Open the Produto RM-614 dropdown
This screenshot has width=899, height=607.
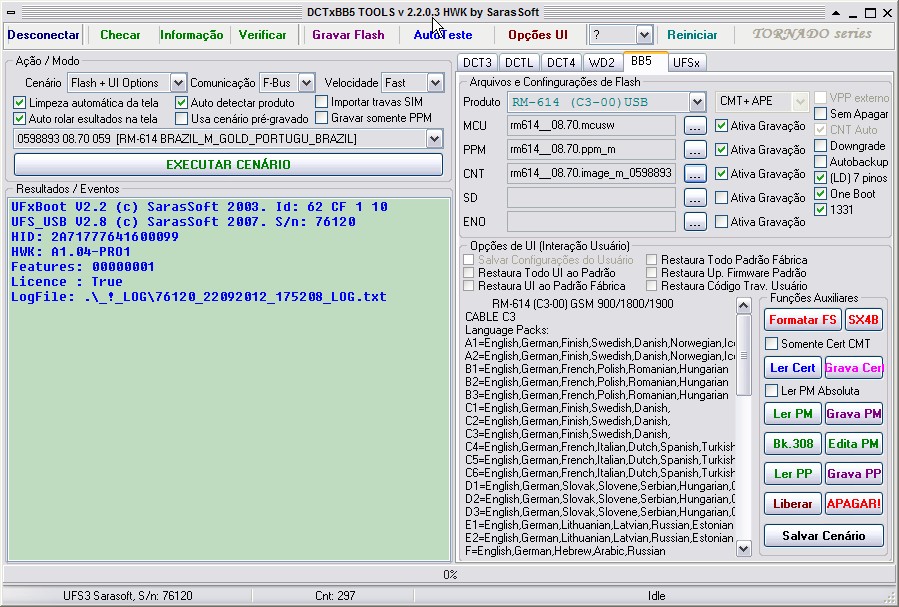pyautogui.click(x=697, y=102)
